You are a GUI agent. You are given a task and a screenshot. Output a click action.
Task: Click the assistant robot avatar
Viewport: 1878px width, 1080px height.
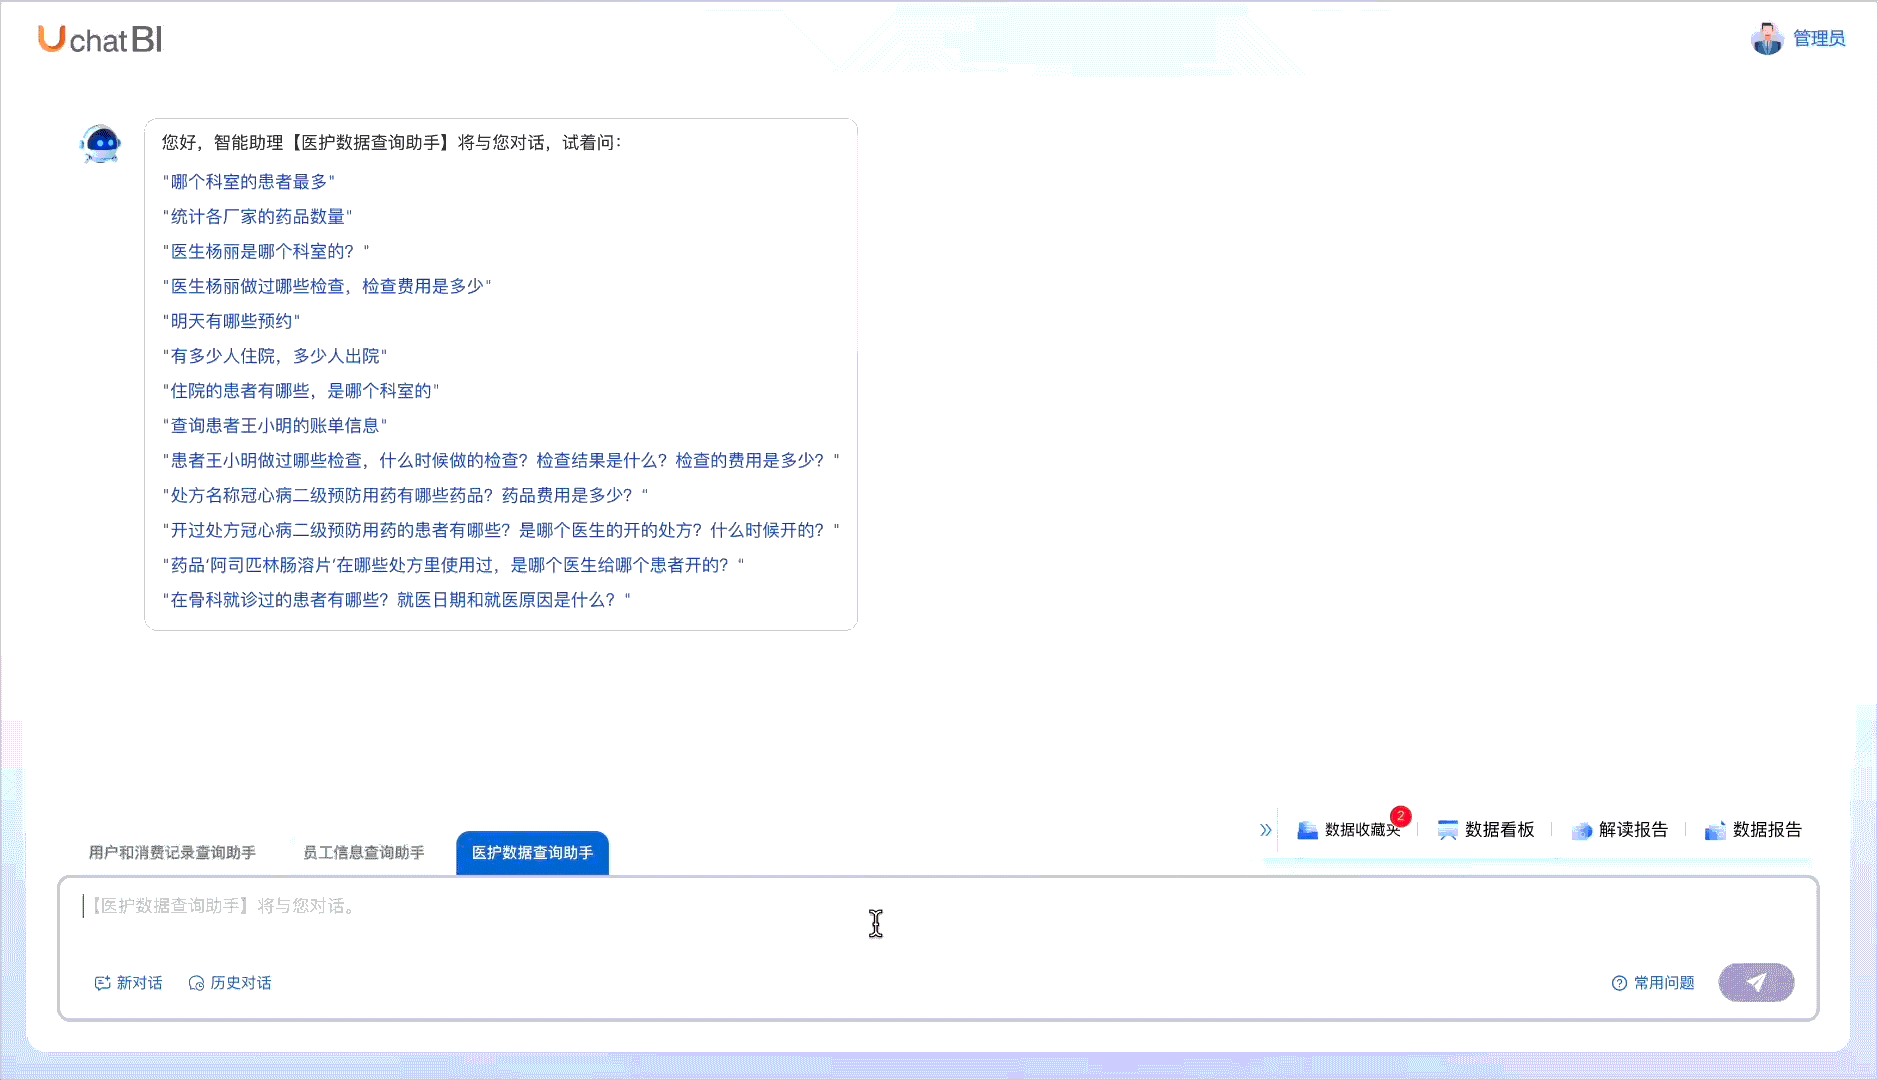[100, 143]
